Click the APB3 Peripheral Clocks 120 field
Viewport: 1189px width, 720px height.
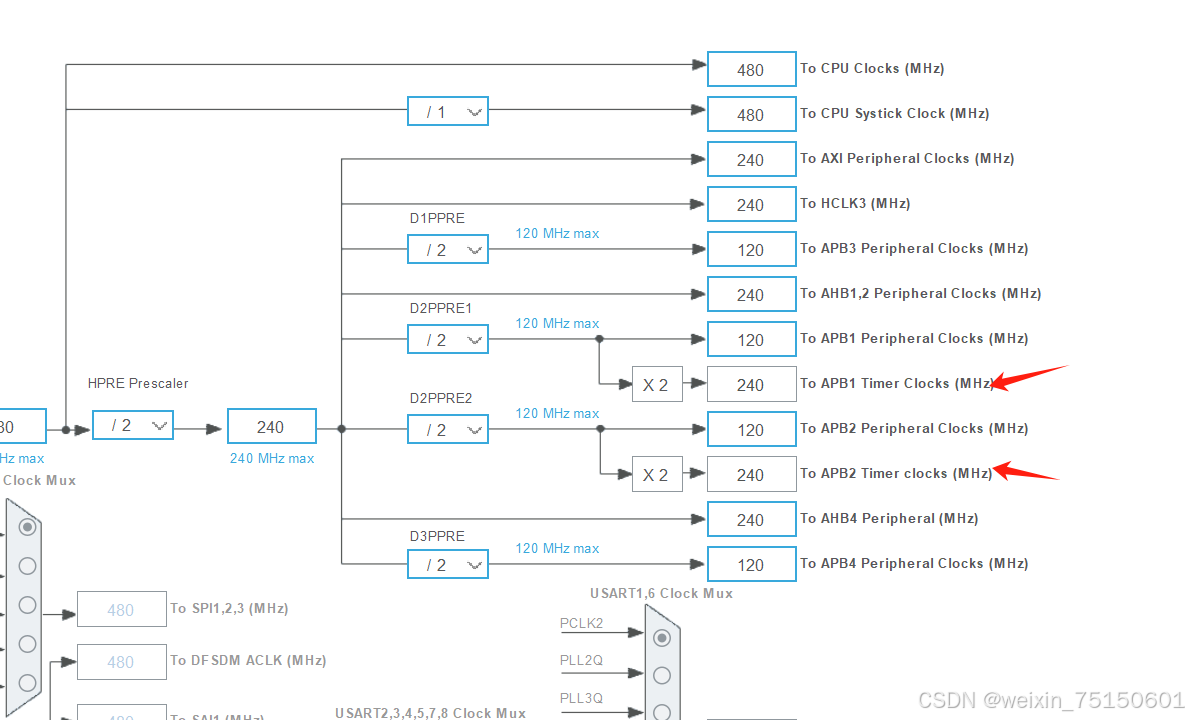click(751, 249)
